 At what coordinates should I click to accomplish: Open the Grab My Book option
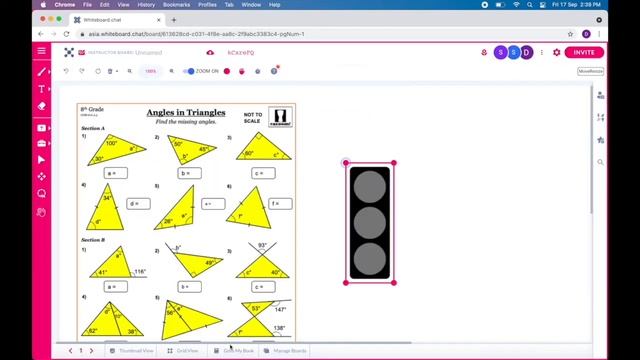[233, 351]
